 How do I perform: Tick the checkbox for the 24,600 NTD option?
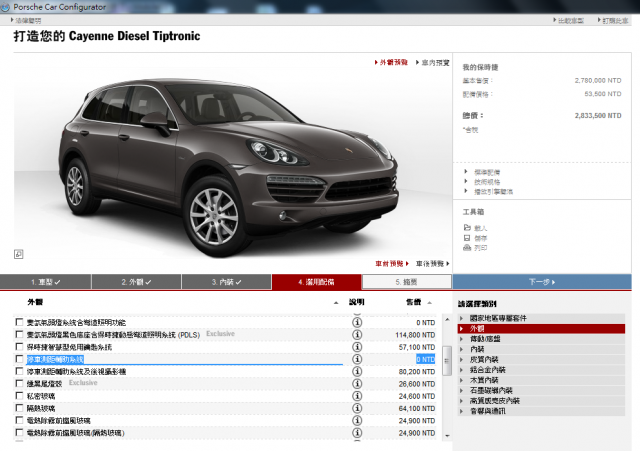point(19,395)
